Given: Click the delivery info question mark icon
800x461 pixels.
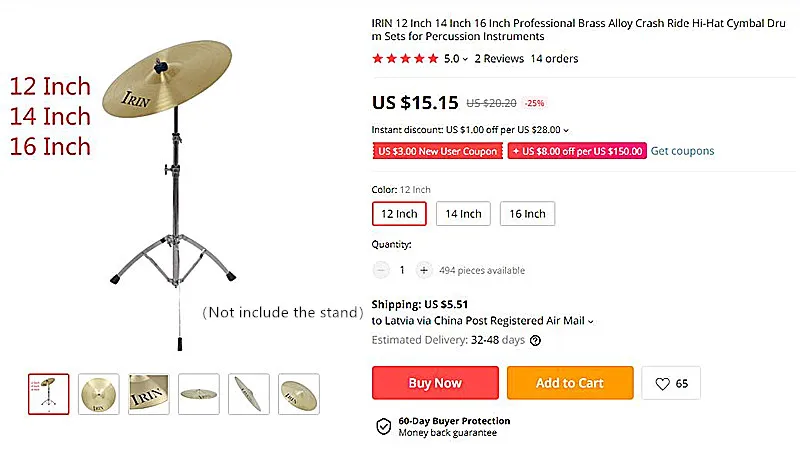Looking at the screenshot, I should pos(536,340).
